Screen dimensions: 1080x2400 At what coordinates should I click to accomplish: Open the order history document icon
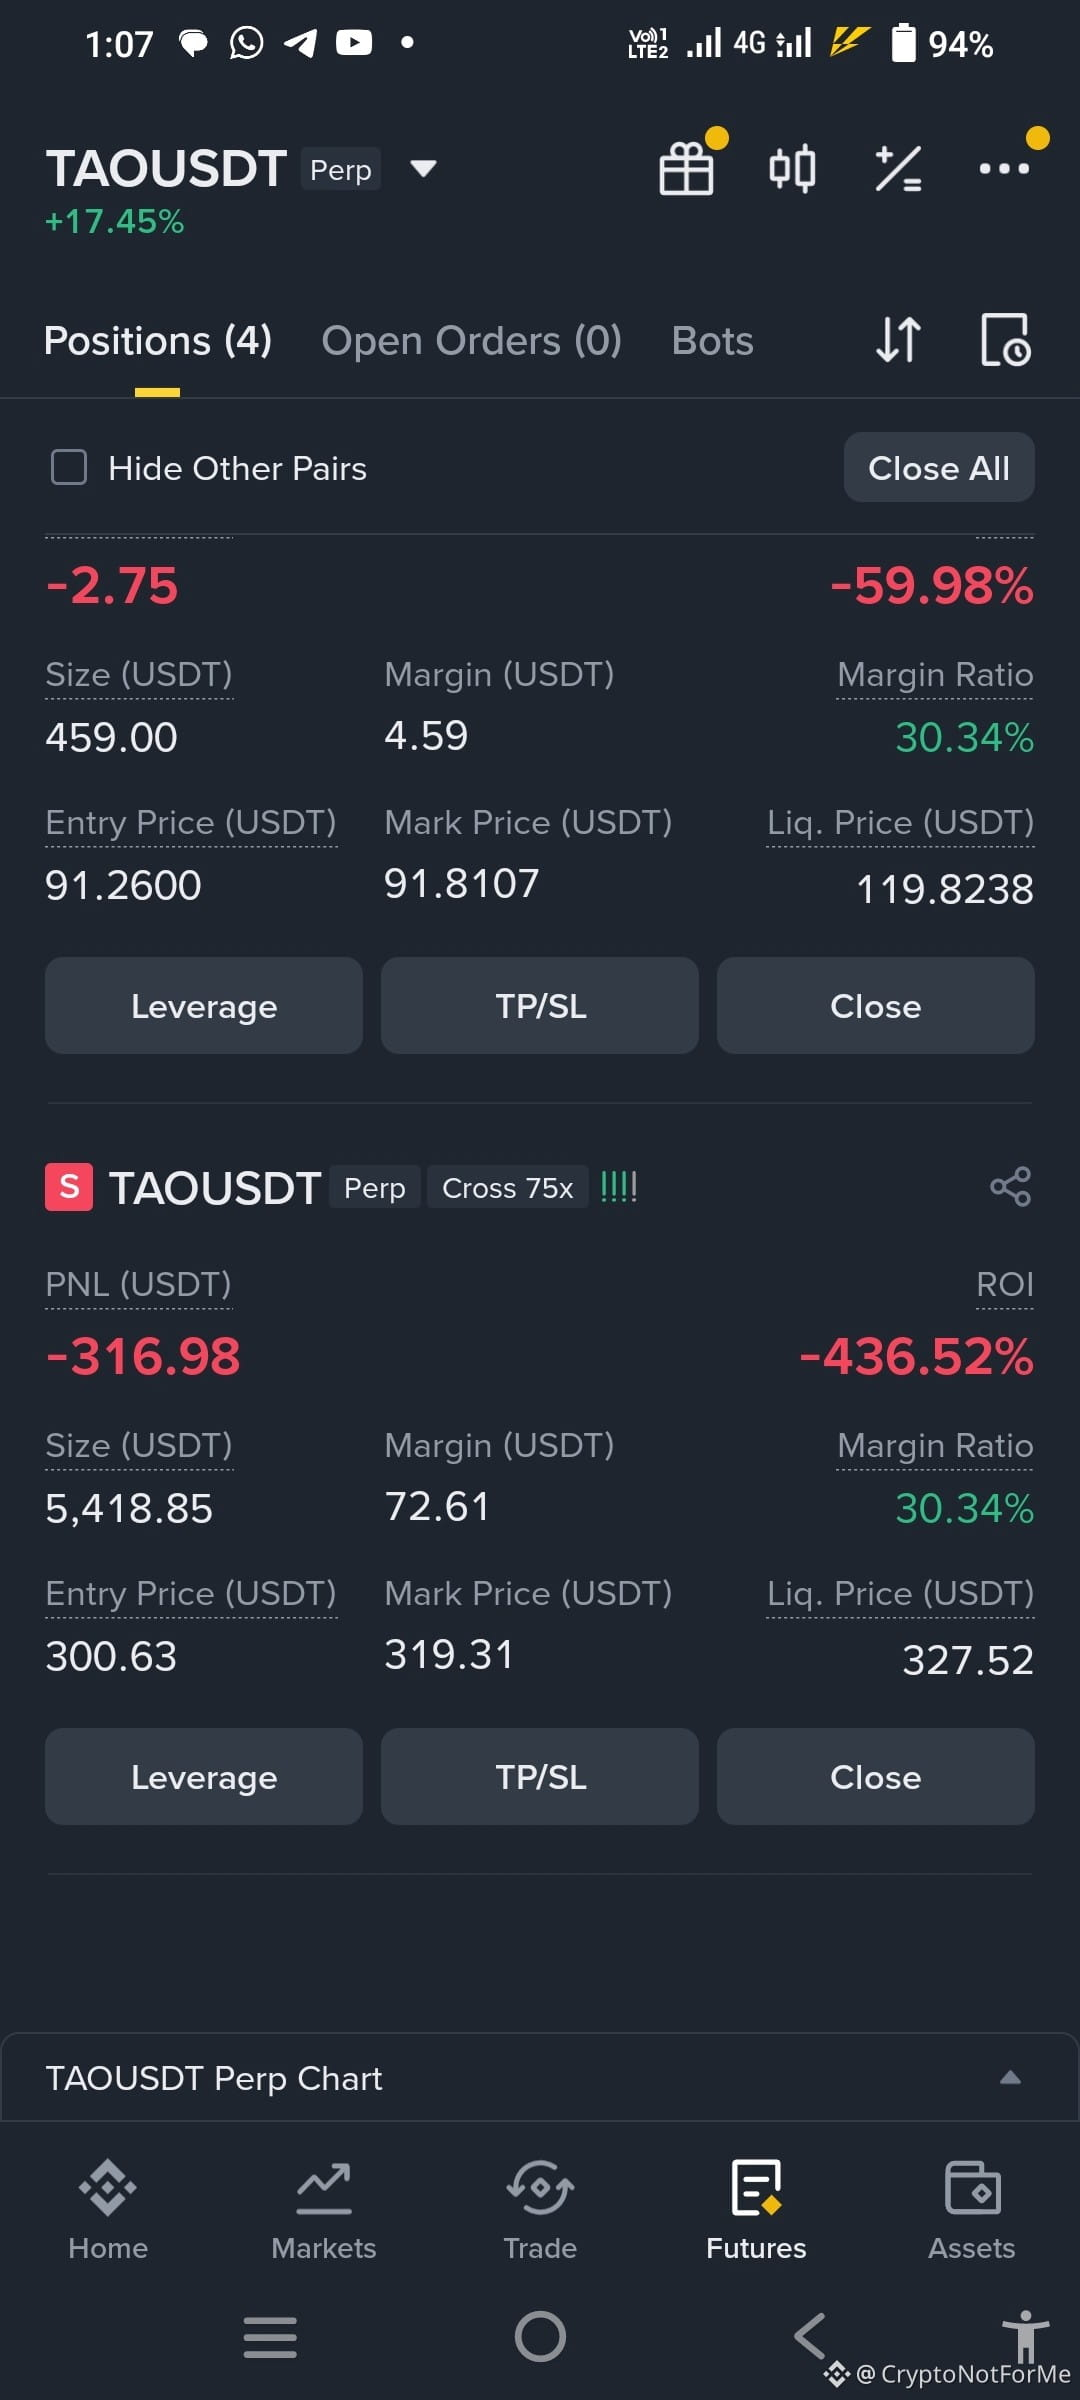coord(1005,340)
